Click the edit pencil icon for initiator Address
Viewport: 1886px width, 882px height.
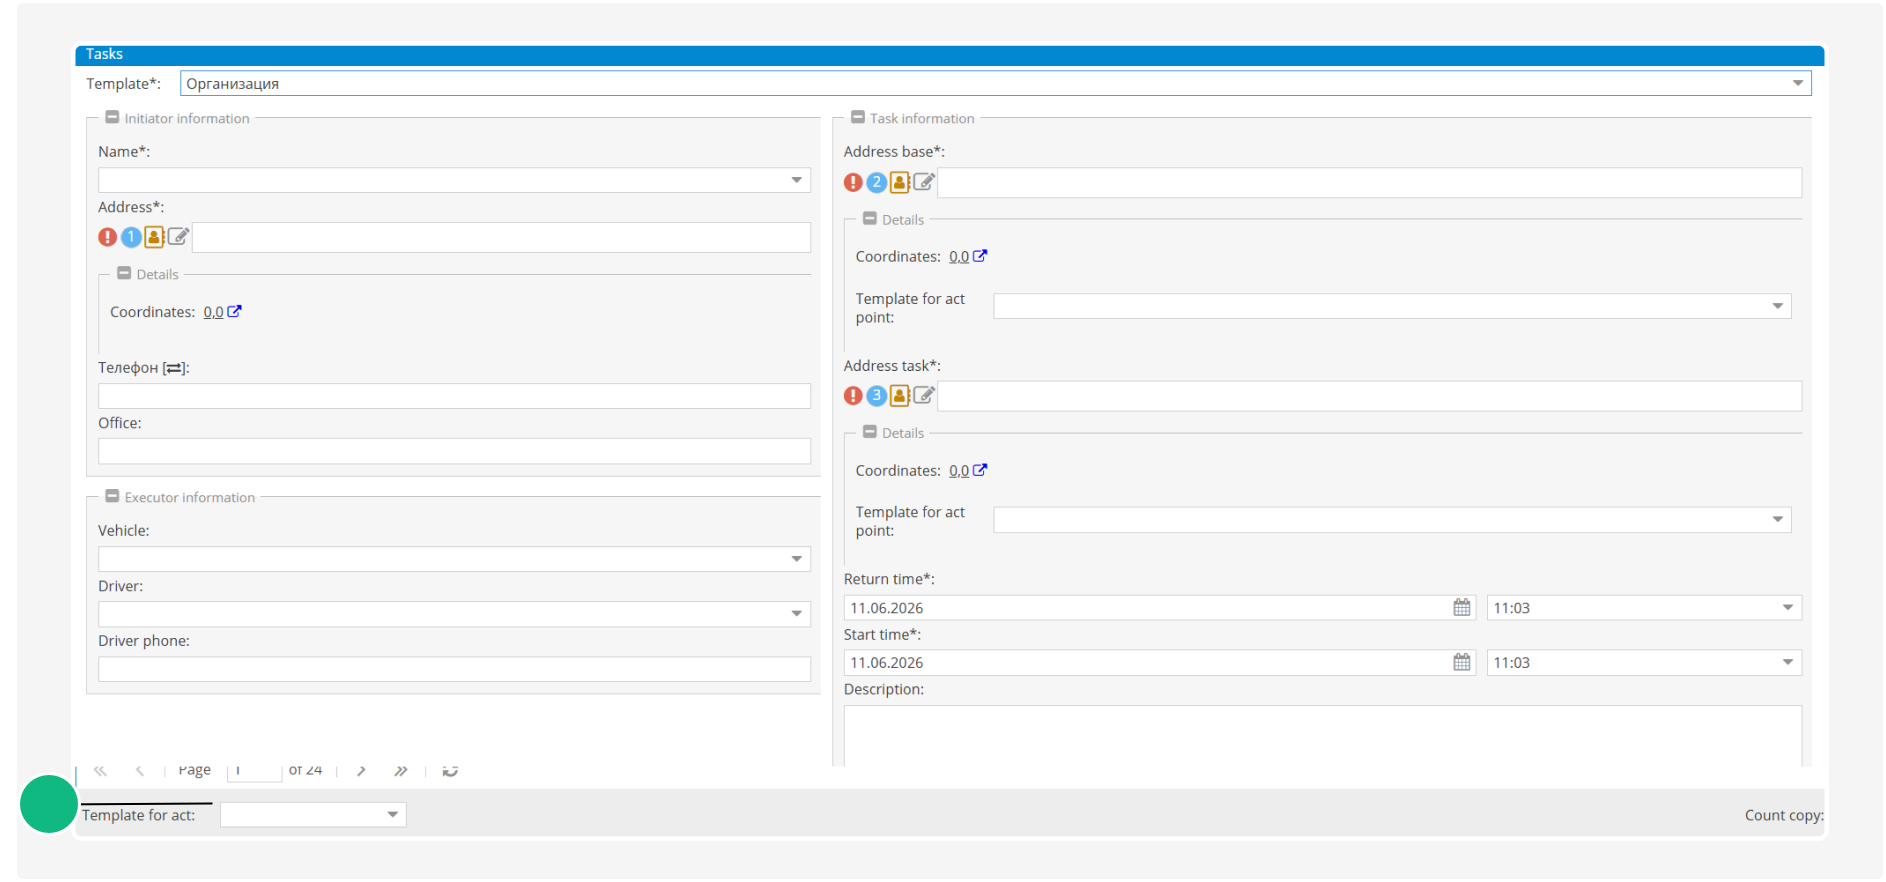[x=178, y=237]
